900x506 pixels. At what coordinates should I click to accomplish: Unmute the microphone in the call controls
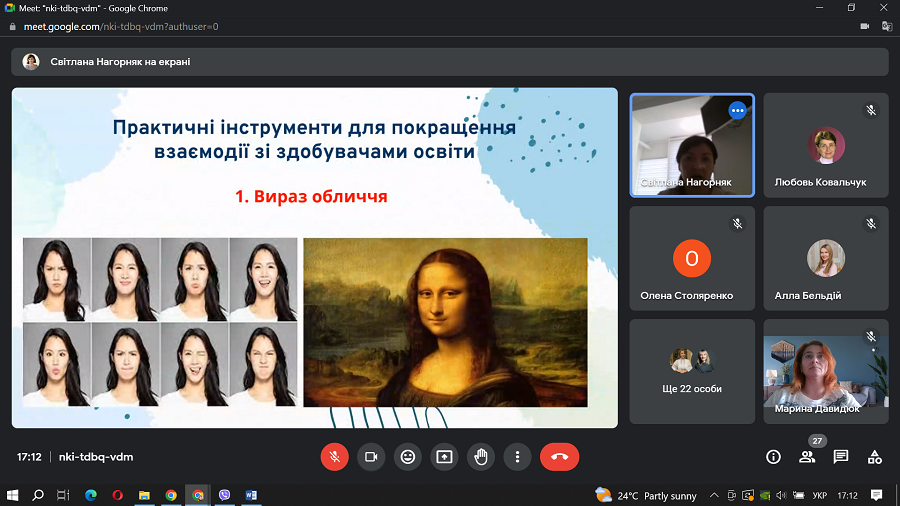point(335,457)
